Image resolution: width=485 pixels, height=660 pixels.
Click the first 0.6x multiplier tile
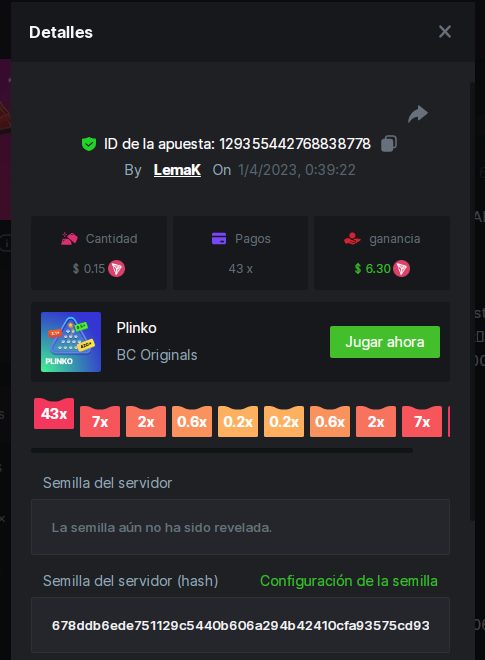tap(192, 421)
